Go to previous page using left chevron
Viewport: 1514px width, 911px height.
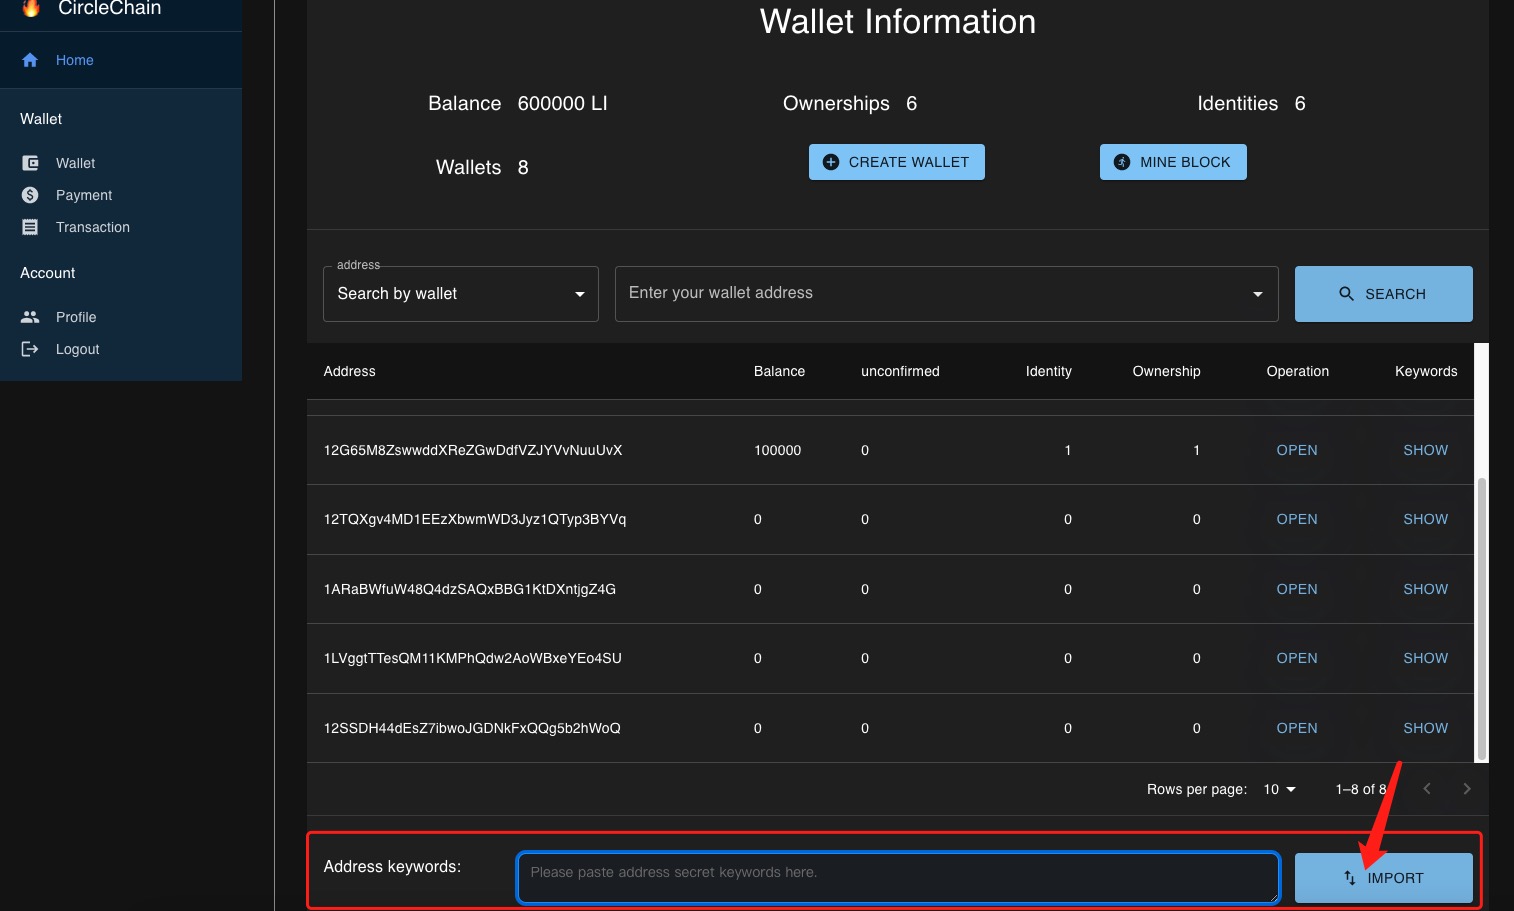point(1427,789)
